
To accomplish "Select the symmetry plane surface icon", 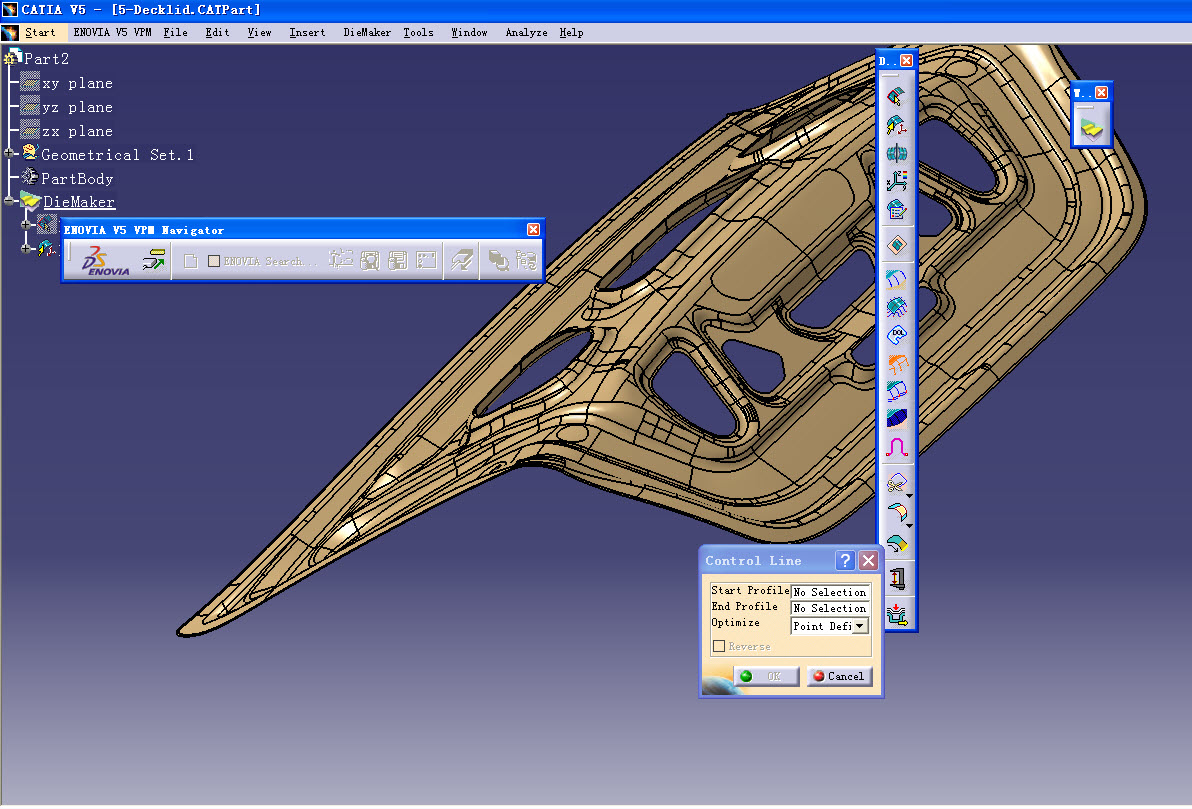I will (897, 153).
